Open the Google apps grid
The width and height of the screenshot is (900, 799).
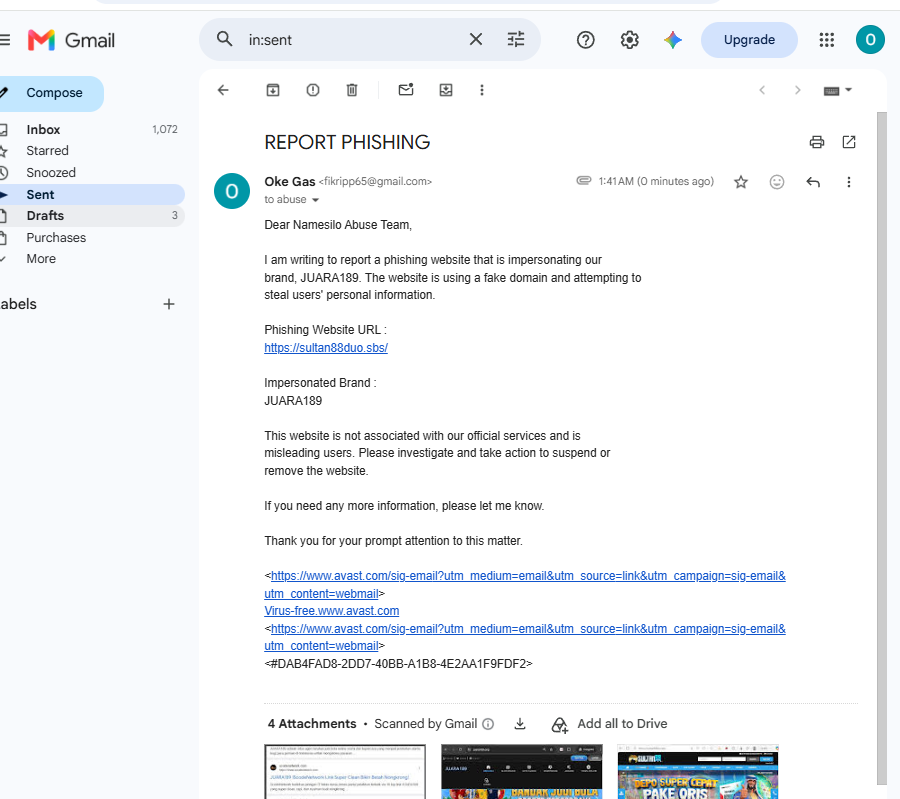[x=827, y=40]
